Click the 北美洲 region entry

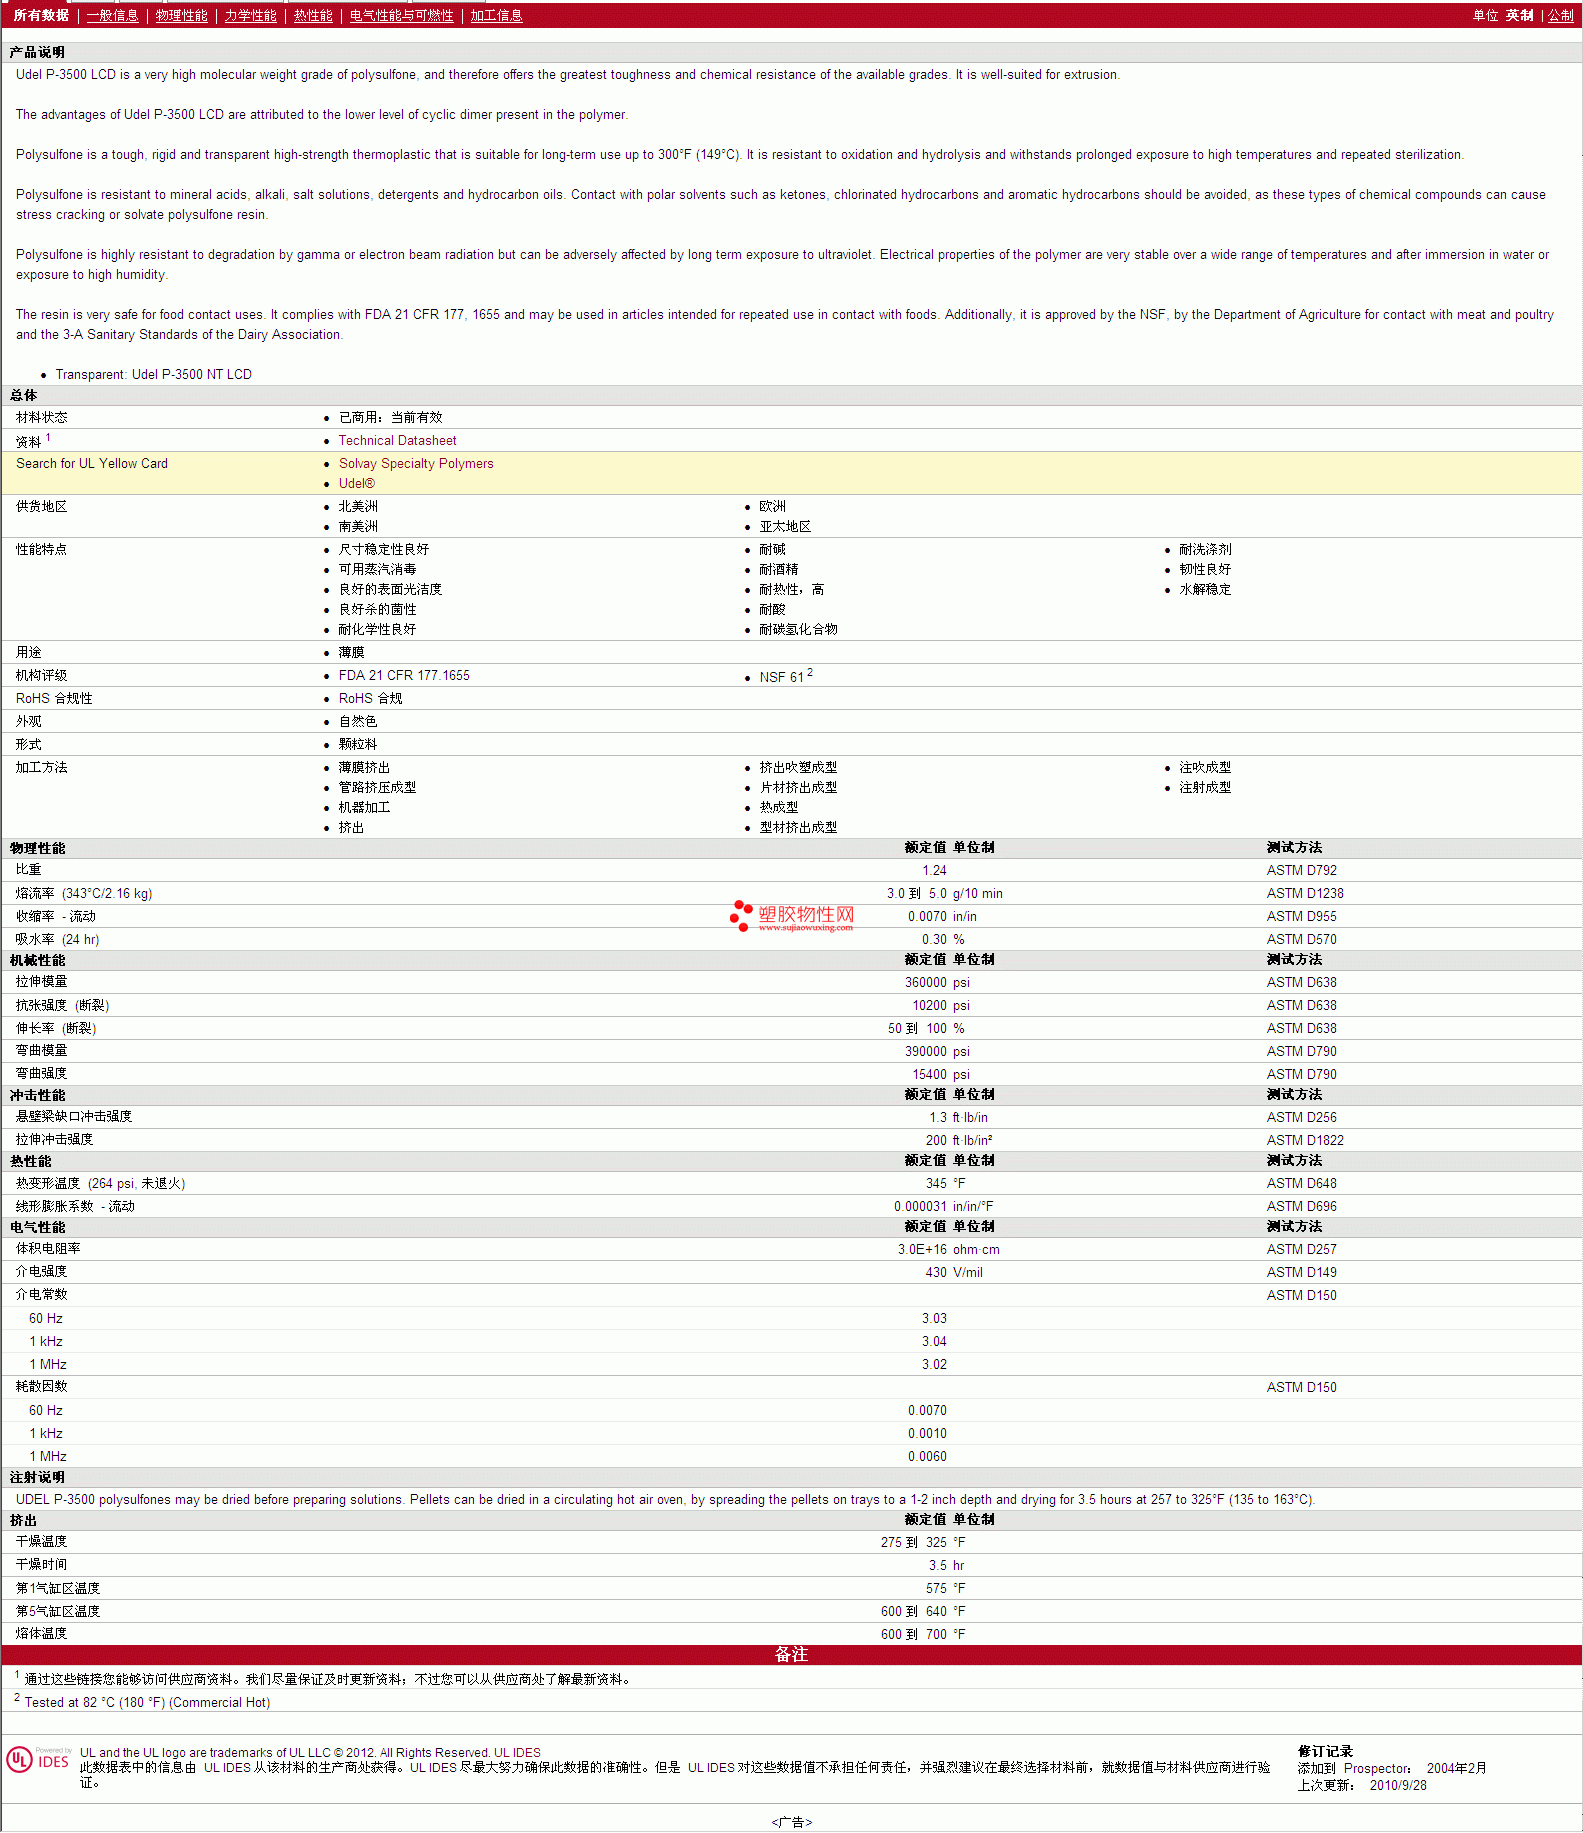358,507
